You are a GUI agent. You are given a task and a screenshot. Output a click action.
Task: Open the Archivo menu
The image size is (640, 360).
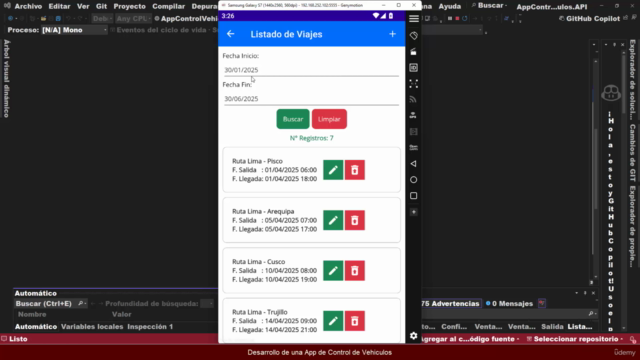pyautogui.click(x=28, y=6)
